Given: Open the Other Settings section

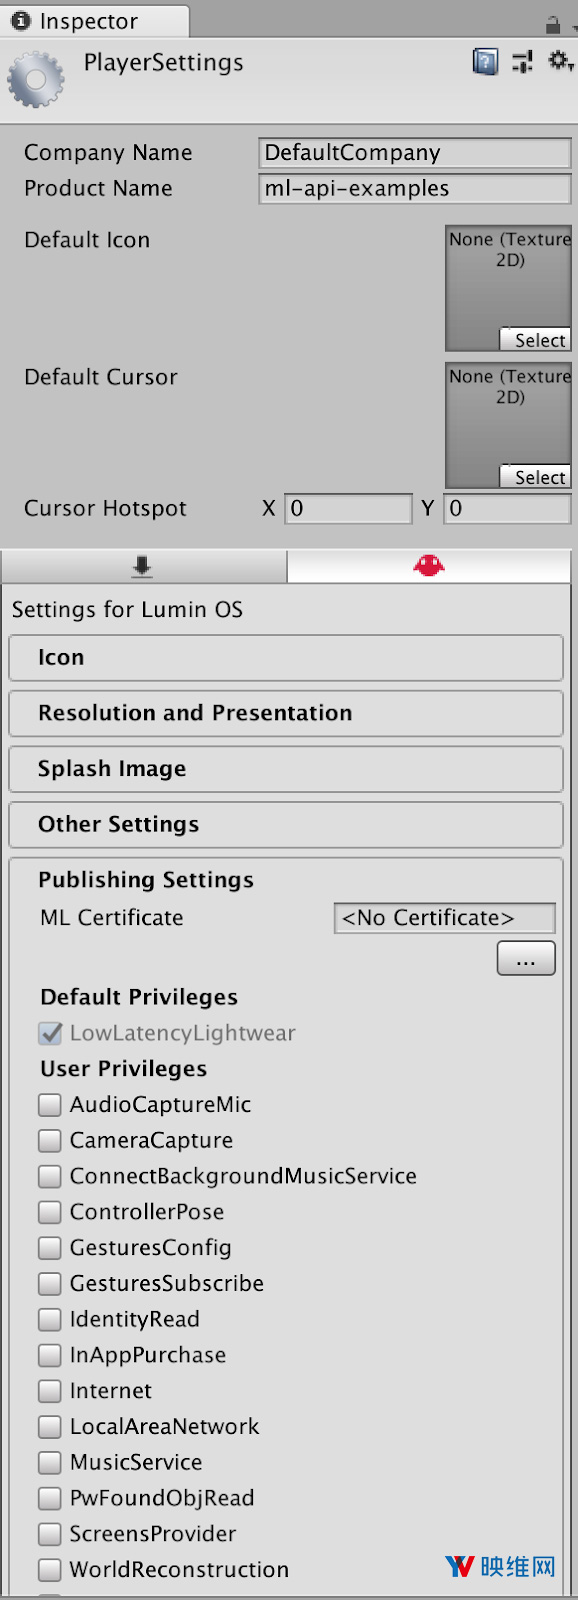Looking at the screenshot, I should click(x=286, y=824).
